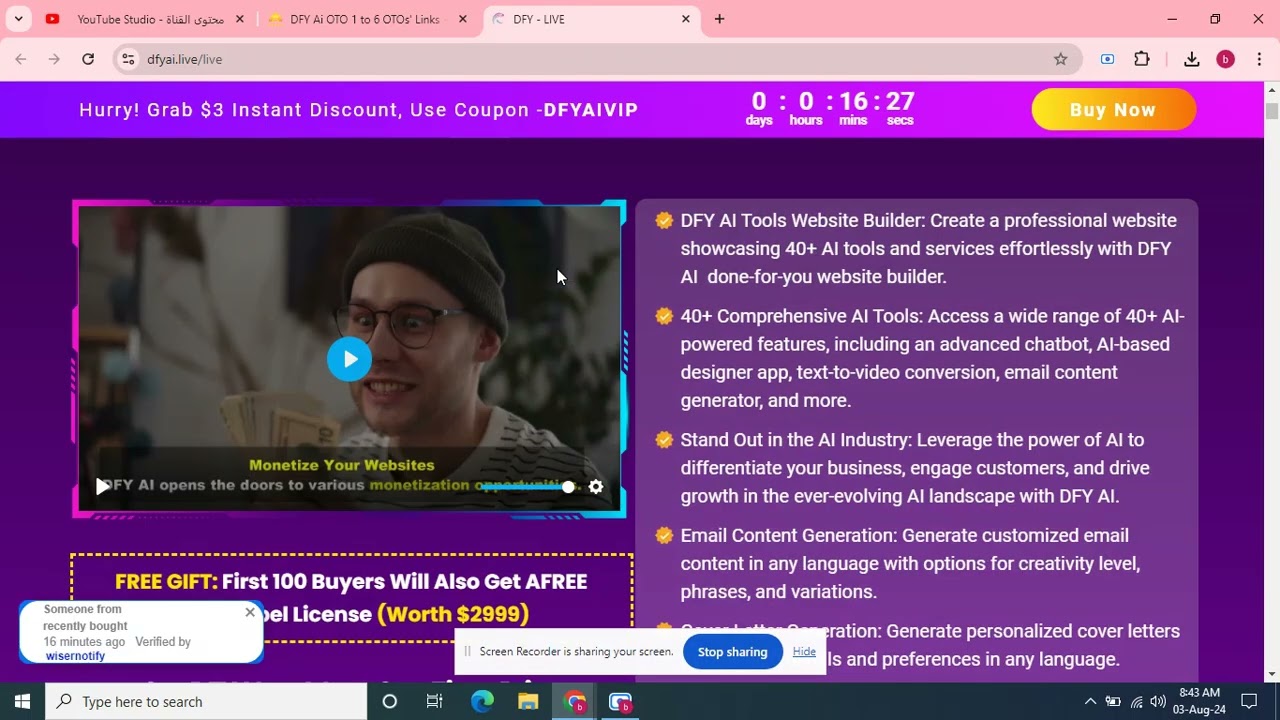Click the DFY AI Tools Website Builder checkmark
The width and height of the screenshot is (1280, 720).
[664, 221]
